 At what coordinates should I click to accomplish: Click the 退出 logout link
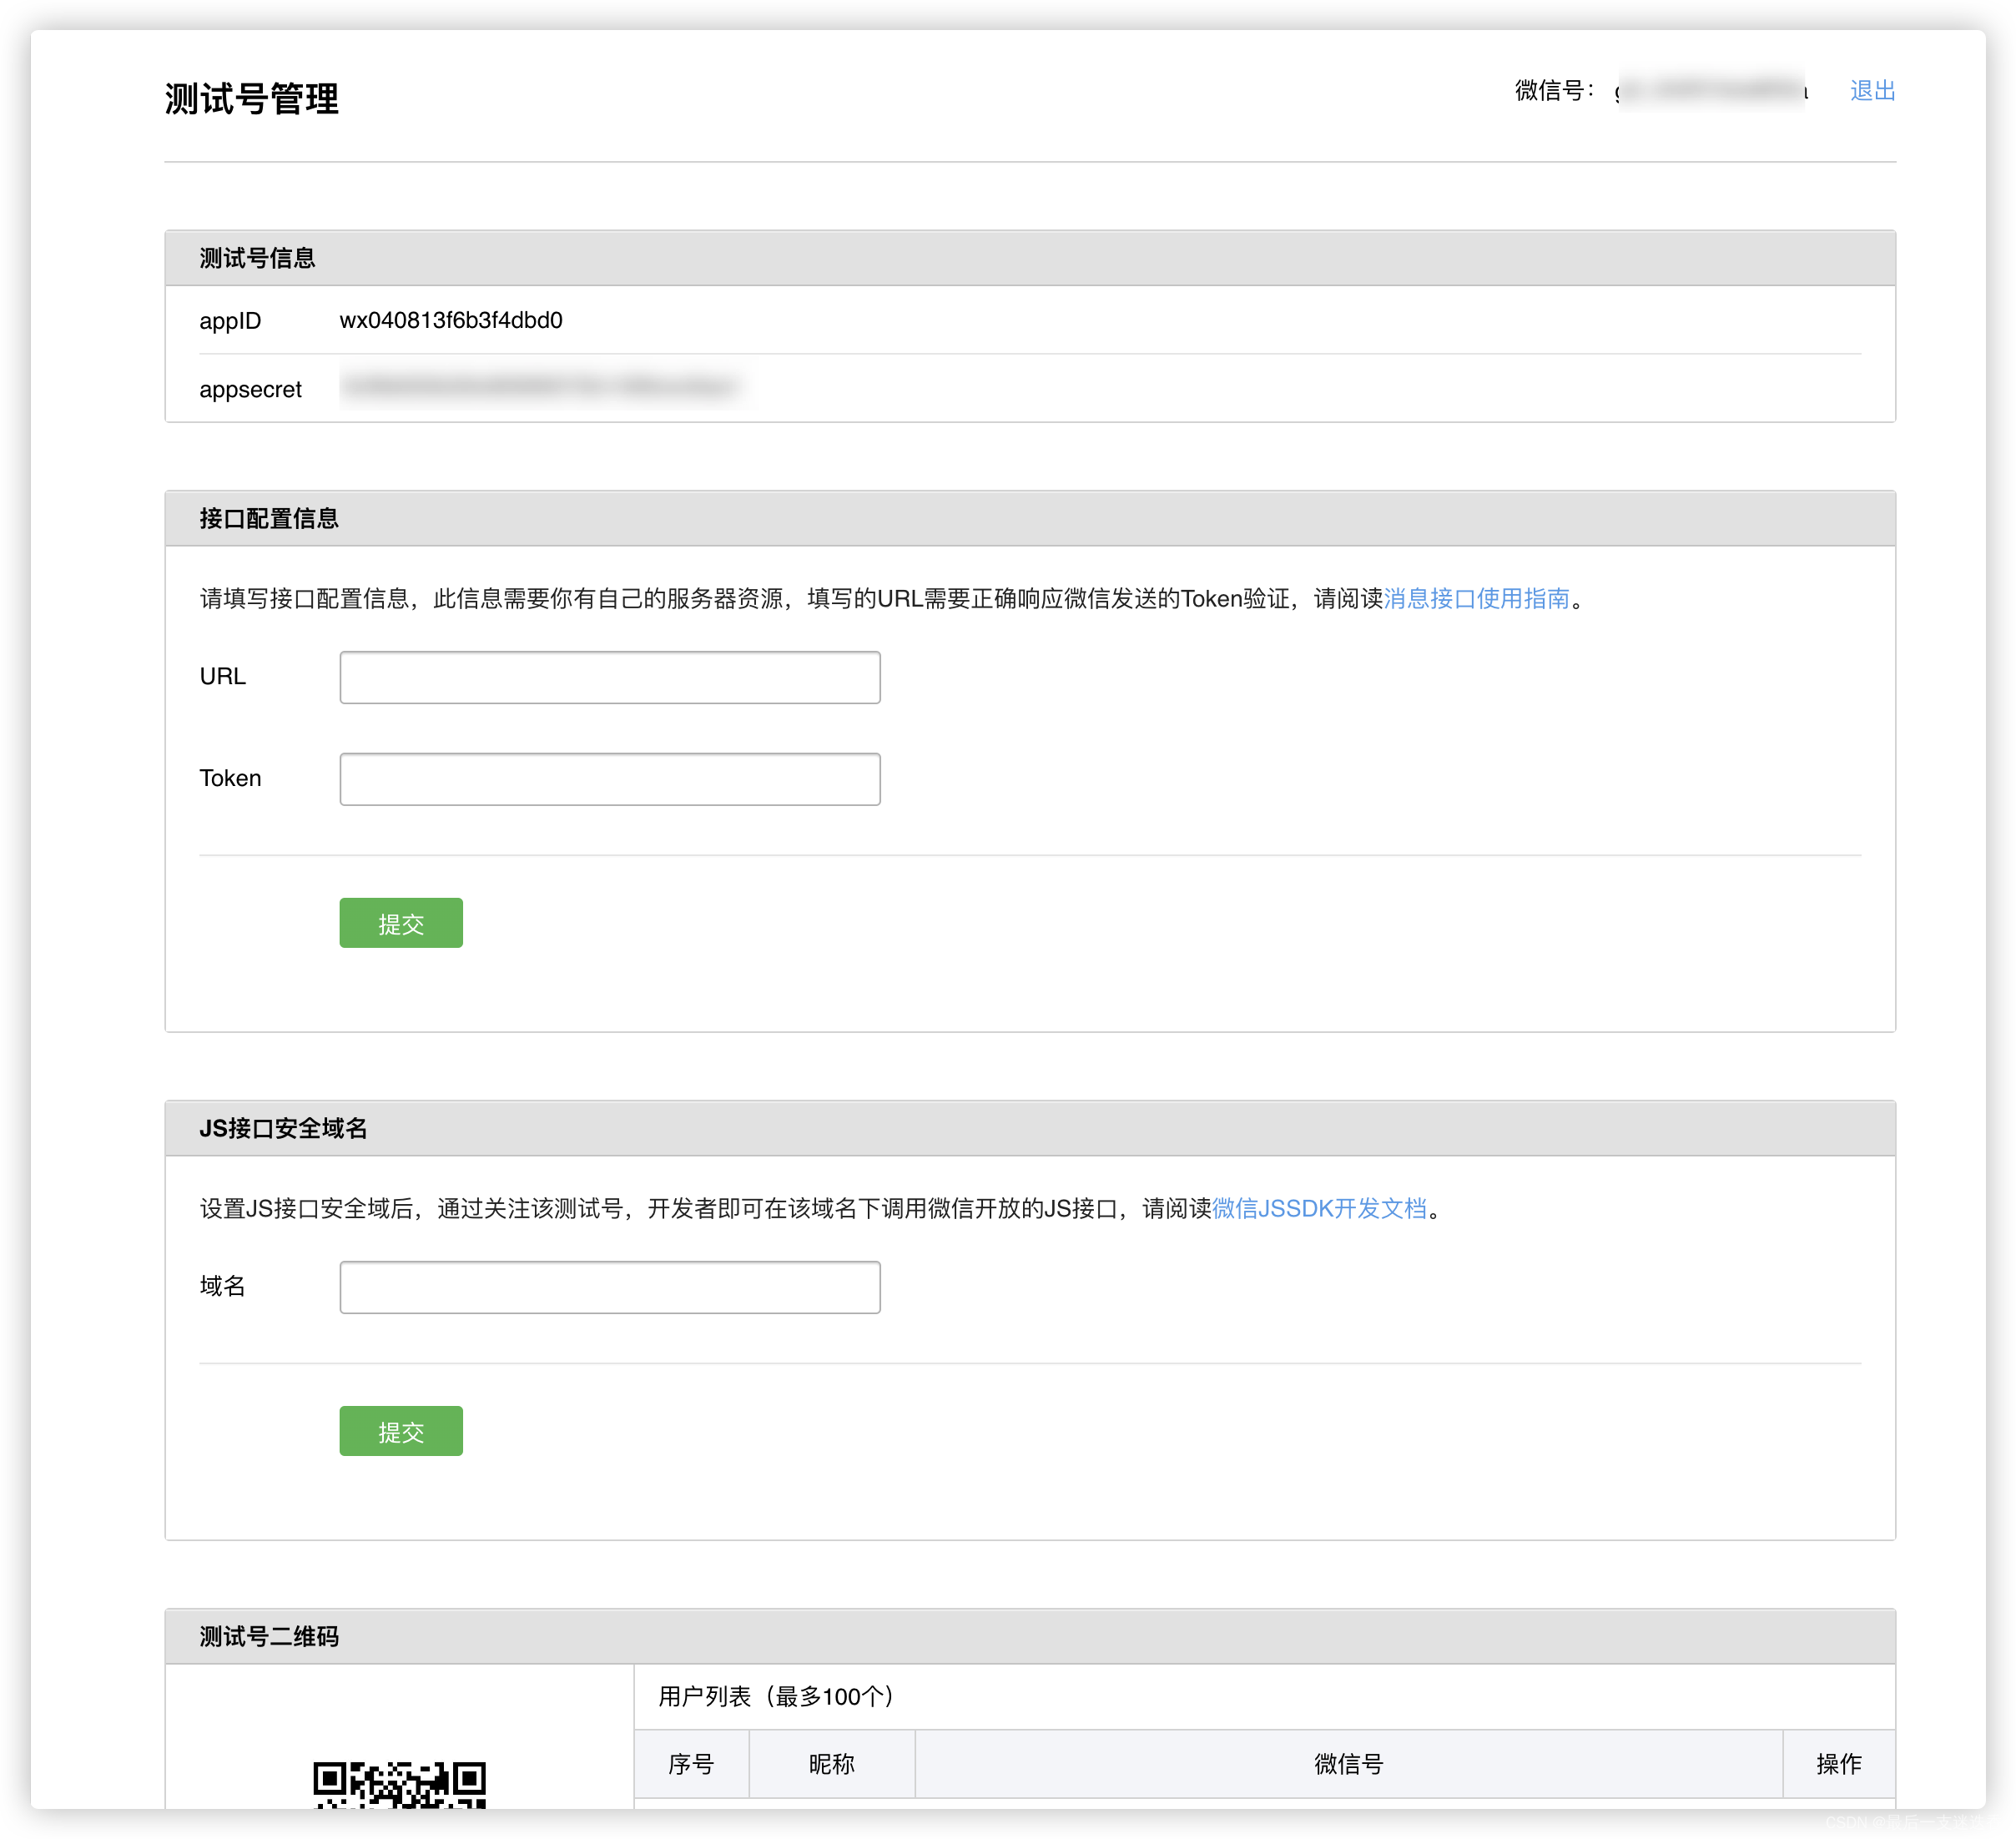(1872, 91)
